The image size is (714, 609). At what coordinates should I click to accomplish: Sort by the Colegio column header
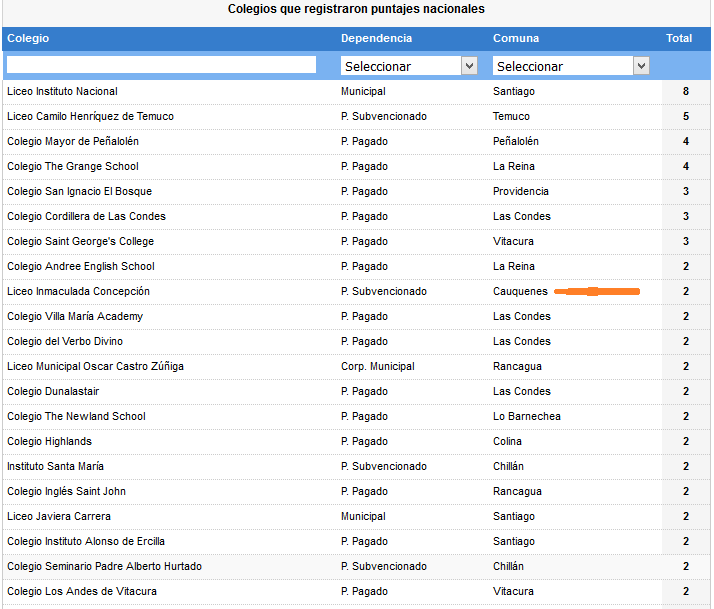28,38
